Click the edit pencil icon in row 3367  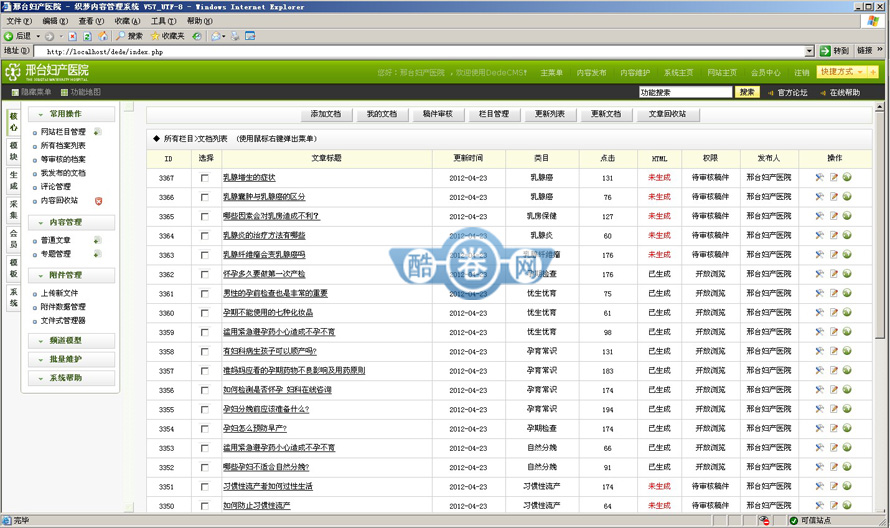pyautogui.click(x=834, y=177)
